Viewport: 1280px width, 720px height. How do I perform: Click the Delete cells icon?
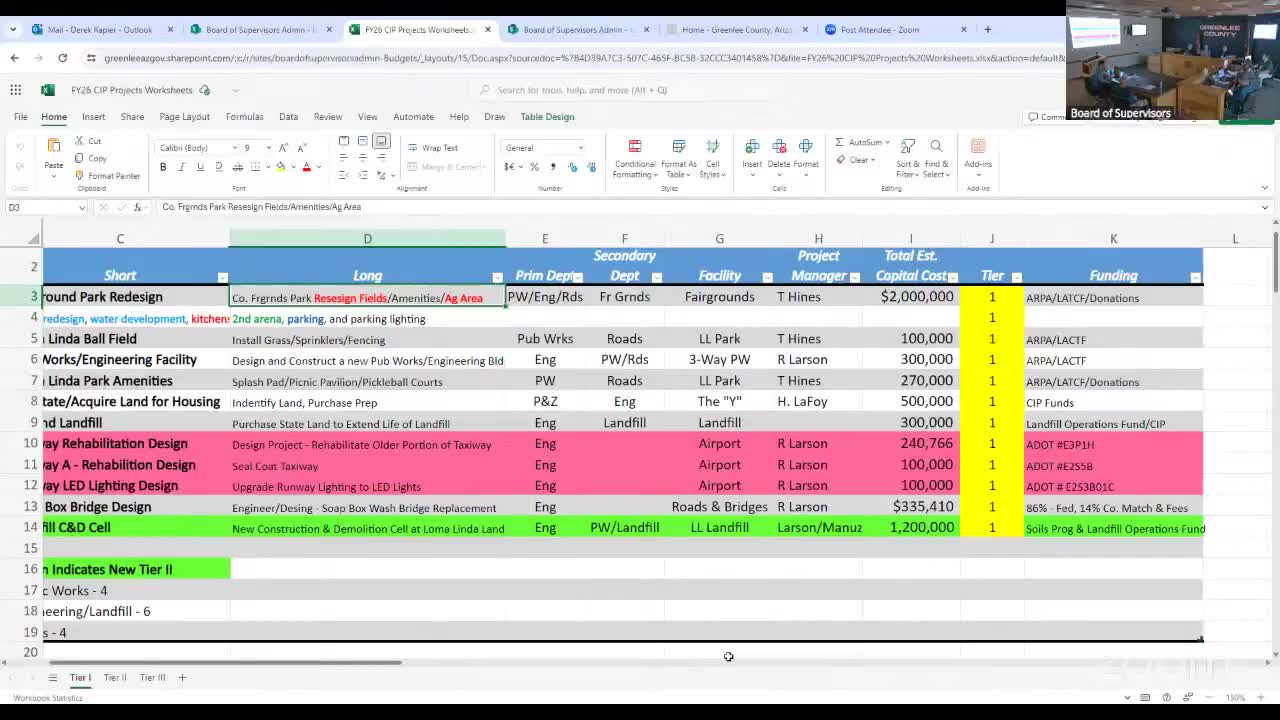click(779, 148)
